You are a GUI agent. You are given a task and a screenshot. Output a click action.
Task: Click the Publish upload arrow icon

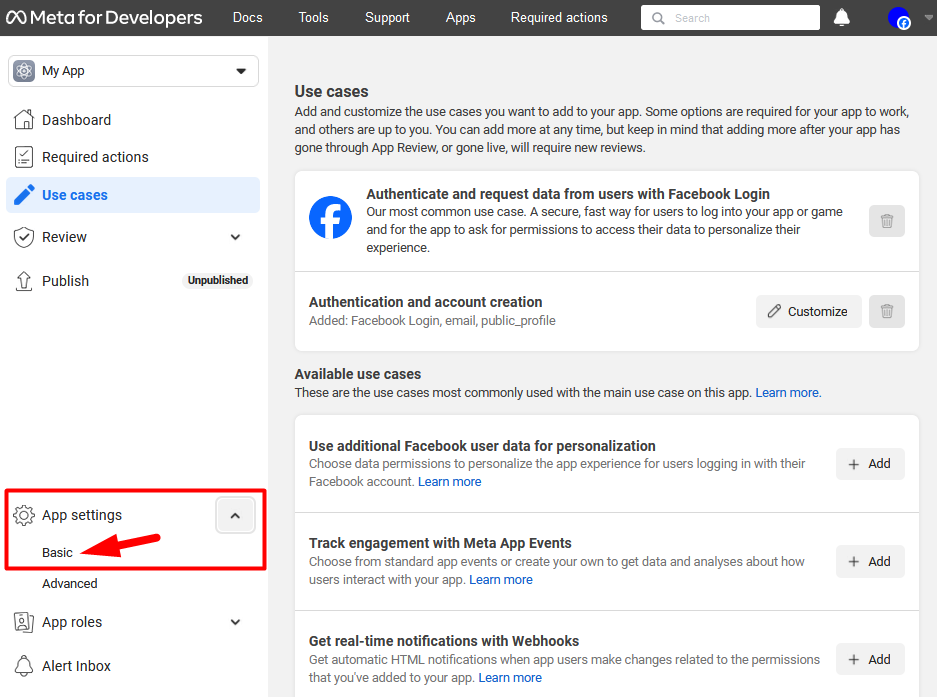point(24,281)
